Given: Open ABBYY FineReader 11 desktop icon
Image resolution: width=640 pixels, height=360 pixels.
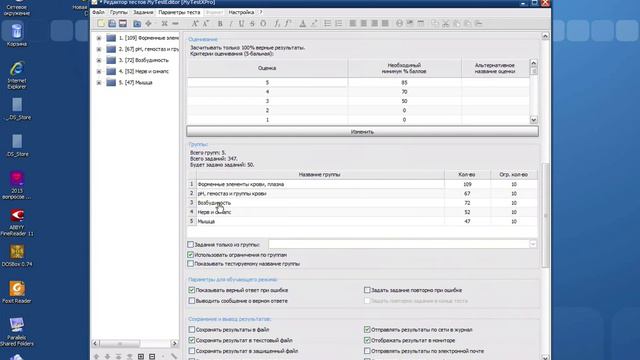Looking at the screenshot, I should pos(17,222).
